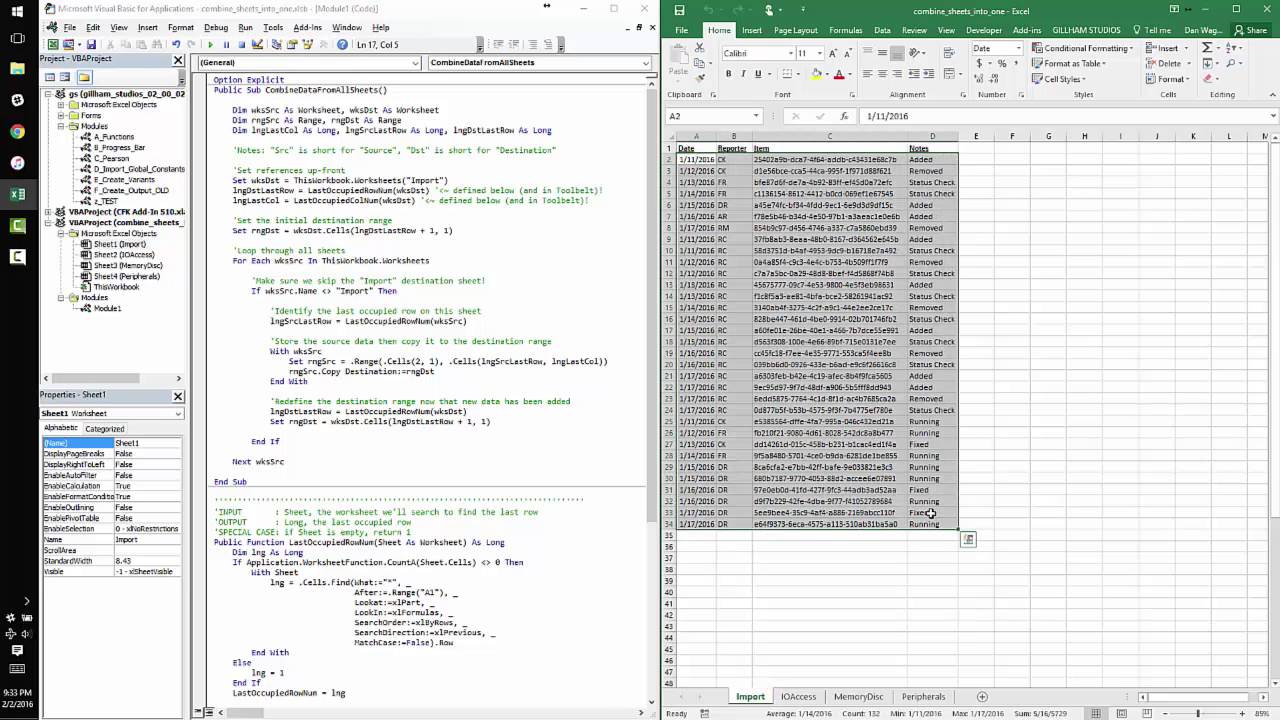Expand the Forms folder in Project Explorer
This screenshot has width=1280, height=720.
point(61,116)
